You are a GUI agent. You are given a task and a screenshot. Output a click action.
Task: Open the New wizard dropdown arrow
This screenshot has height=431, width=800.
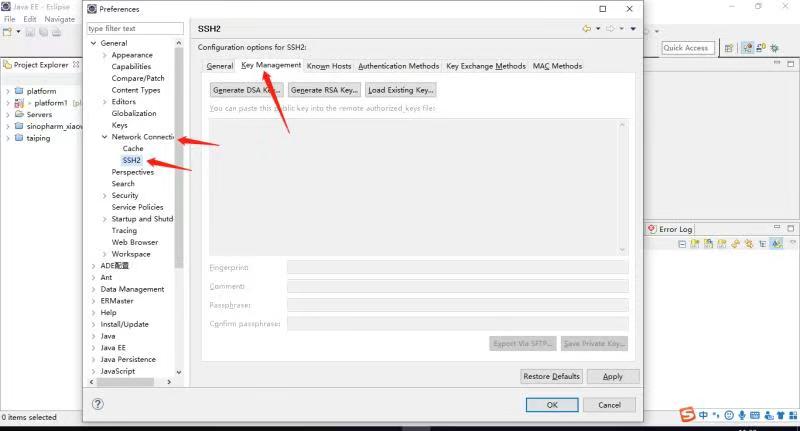click(x=18, y=32)
